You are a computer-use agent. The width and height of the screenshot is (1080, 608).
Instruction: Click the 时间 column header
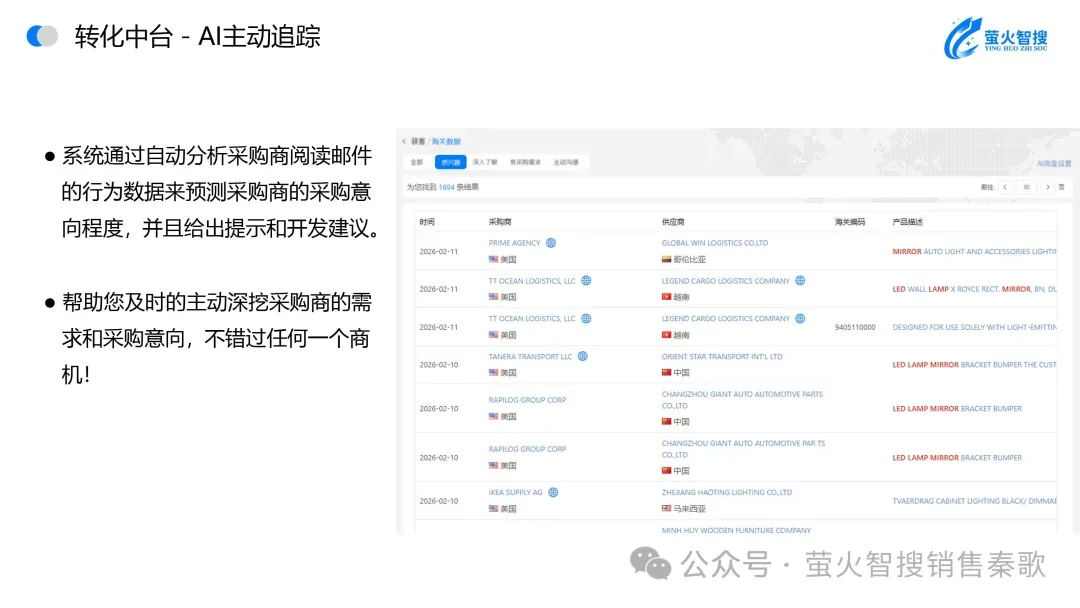pyautogui.click(x=427, y=222)
